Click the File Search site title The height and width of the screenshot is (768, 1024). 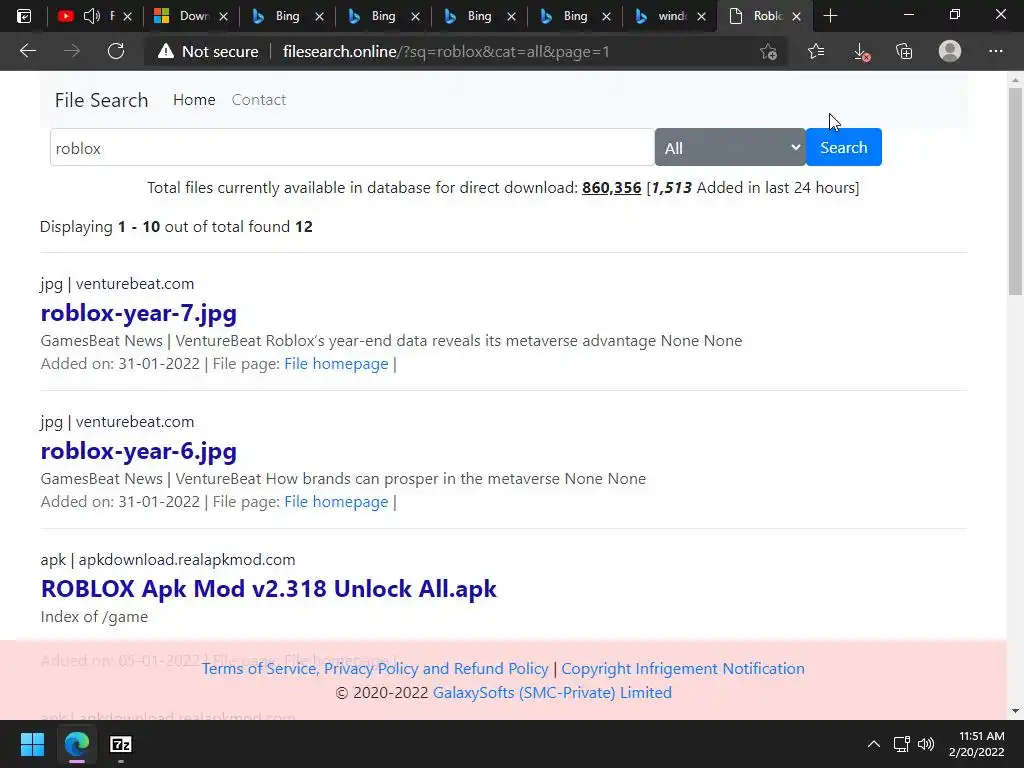coord(101,100)
